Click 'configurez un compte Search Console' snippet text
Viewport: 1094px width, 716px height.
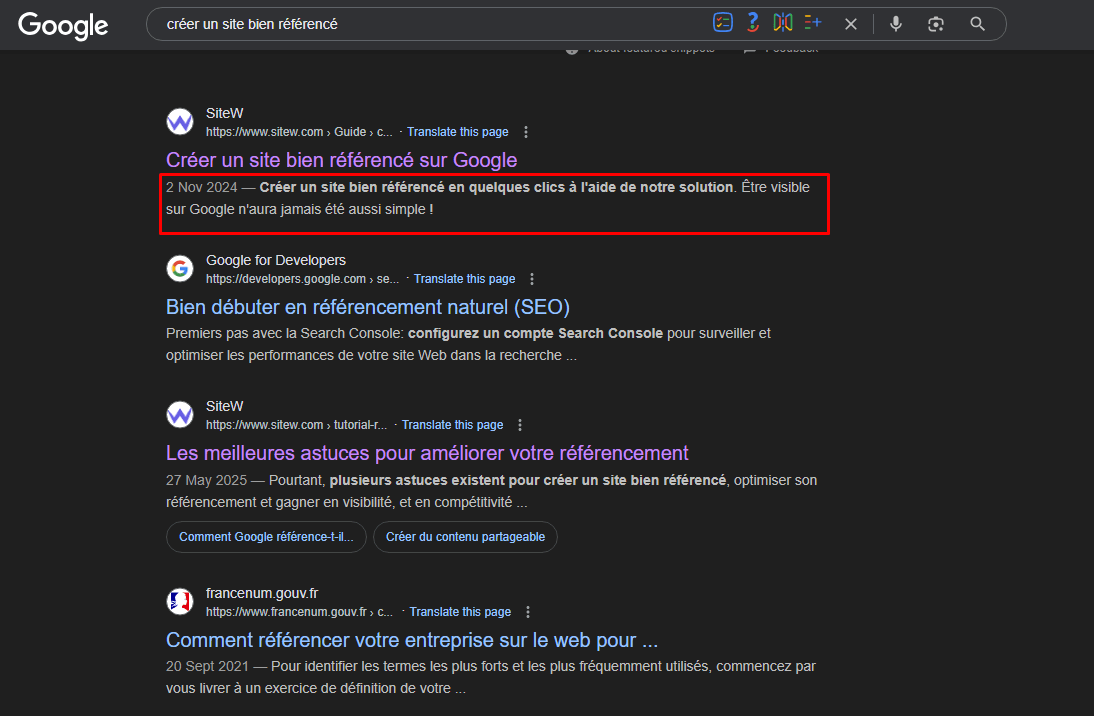535,334
